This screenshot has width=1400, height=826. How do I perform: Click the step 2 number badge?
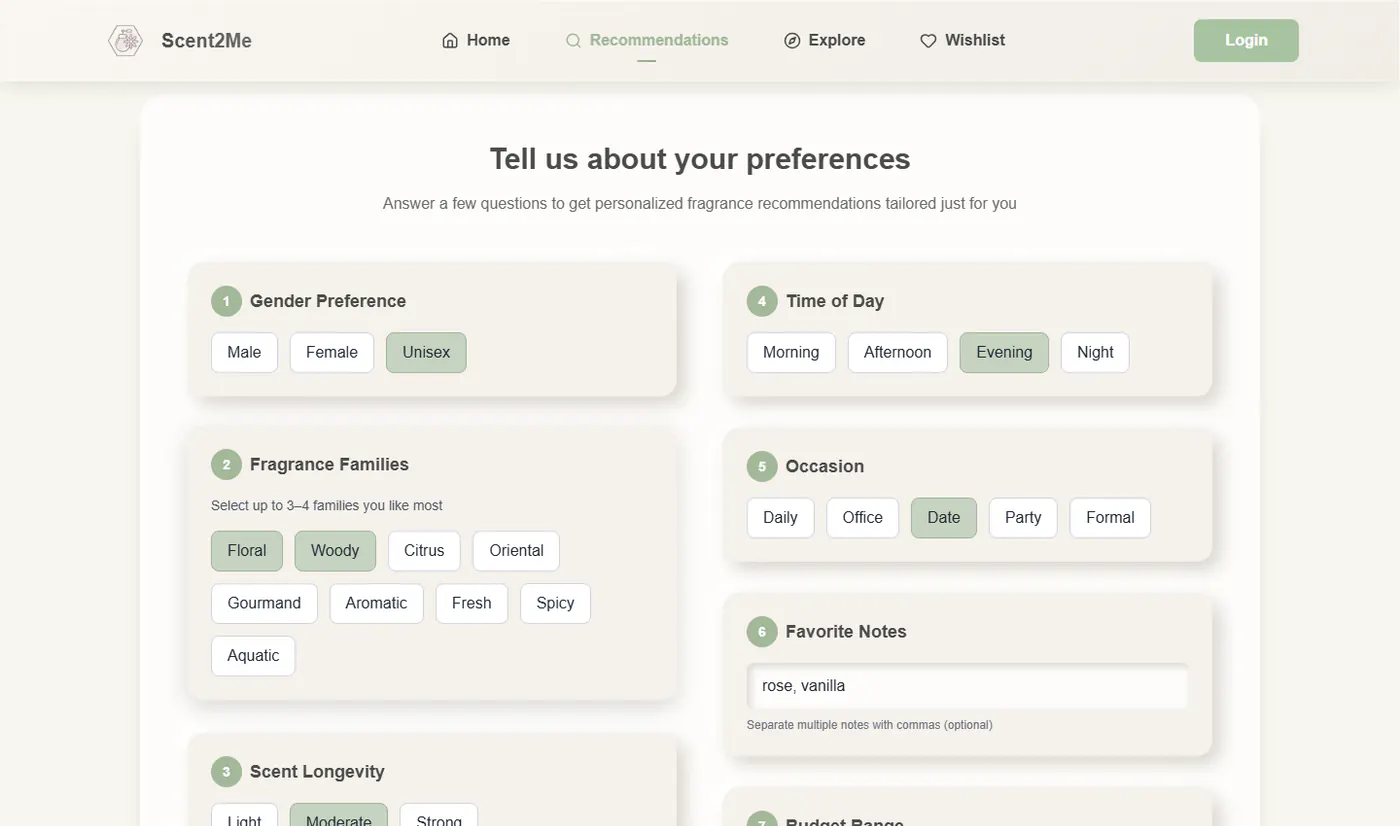(226, 465)
